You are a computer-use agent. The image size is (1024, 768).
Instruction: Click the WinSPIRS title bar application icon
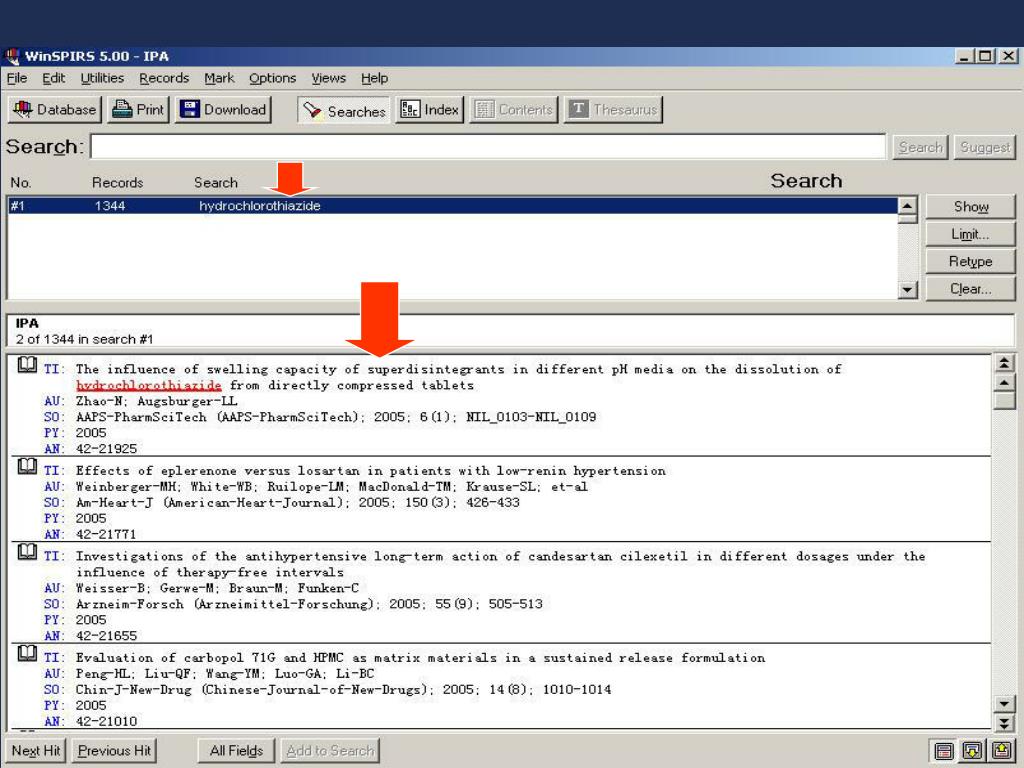point(12,56)
